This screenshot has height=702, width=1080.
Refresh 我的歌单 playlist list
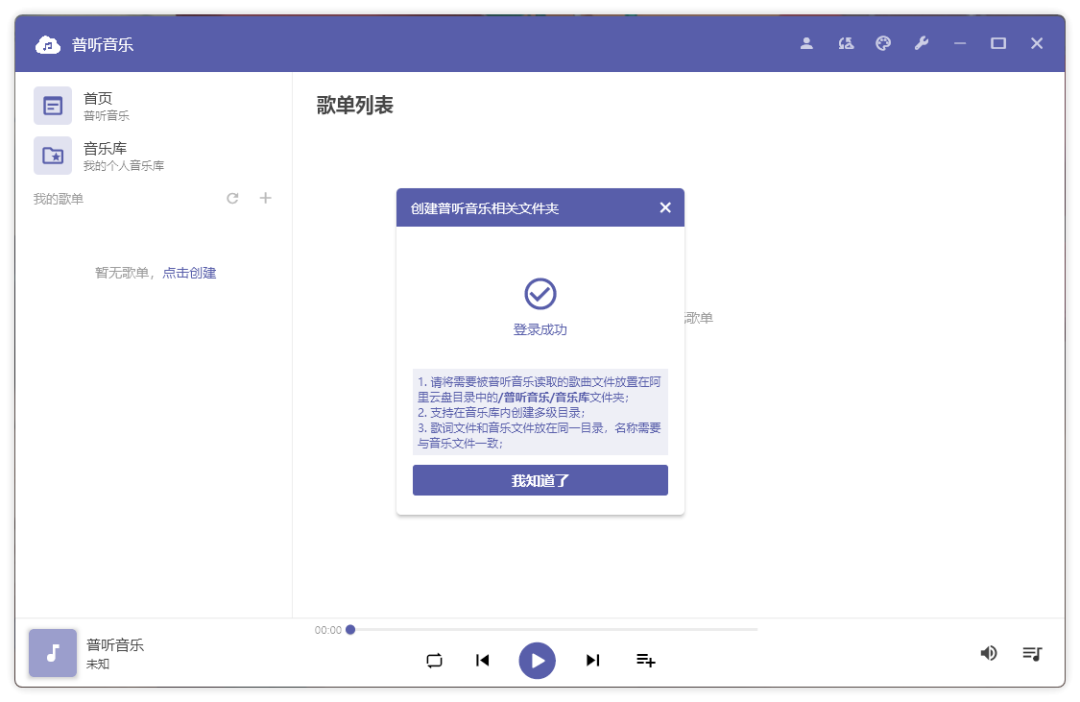(232, 198)
